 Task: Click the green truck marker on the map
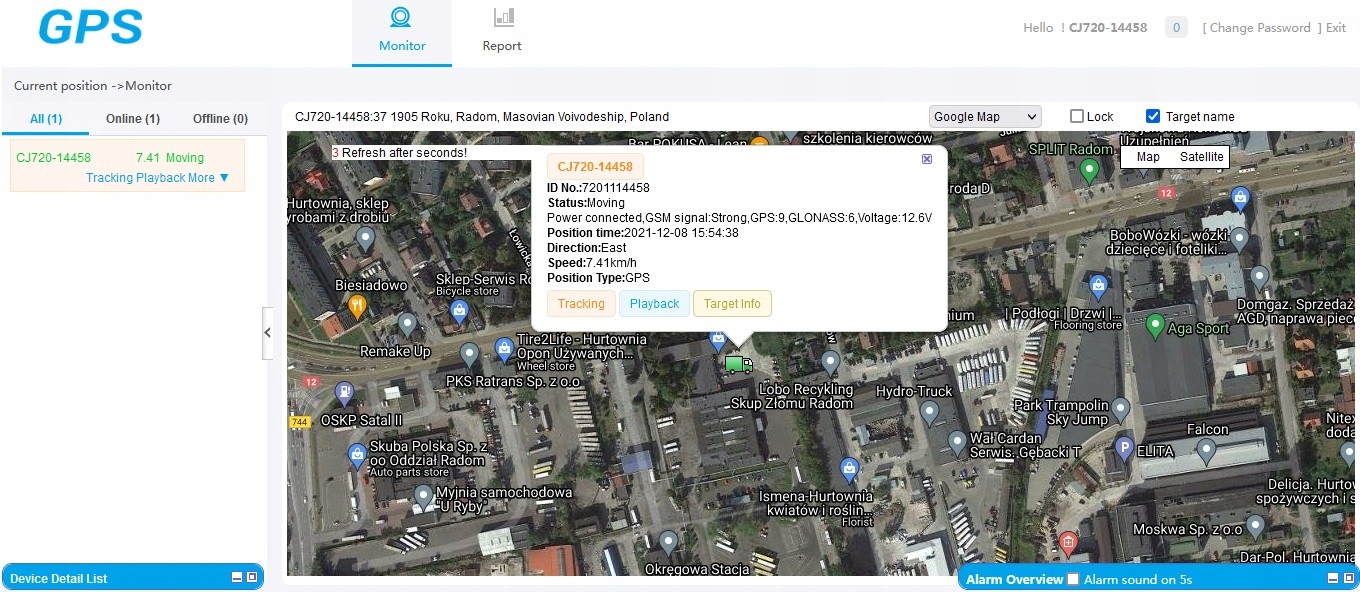click(738, 365)
